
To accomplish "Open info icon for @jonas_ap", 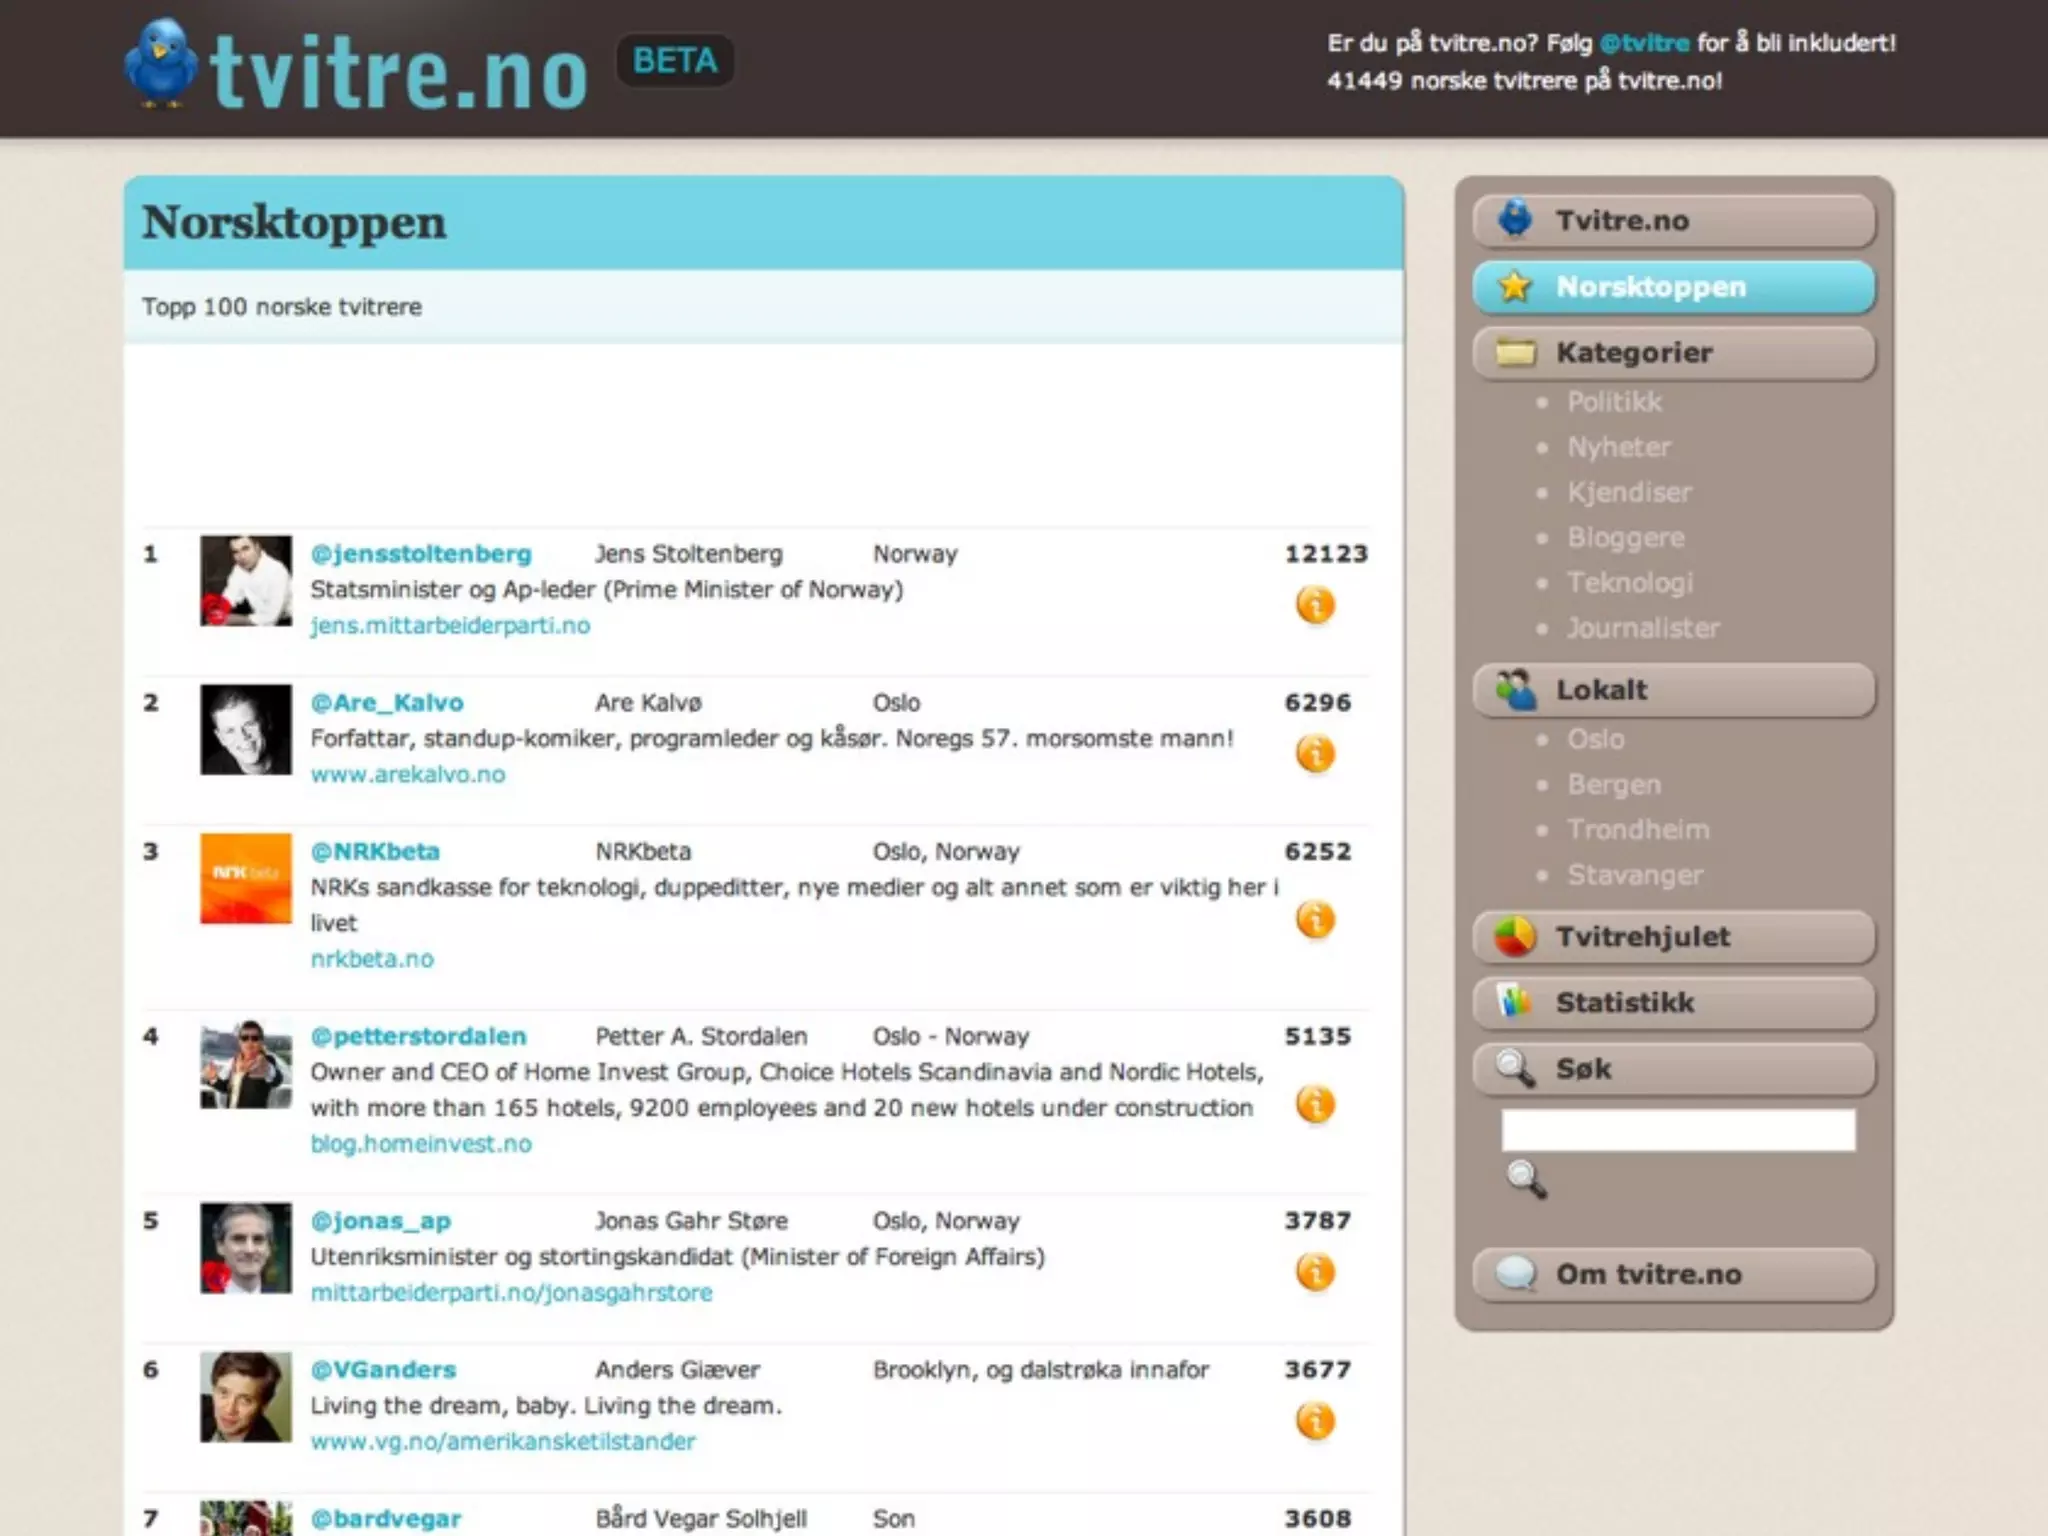I will click(x=1315, y=1272).
